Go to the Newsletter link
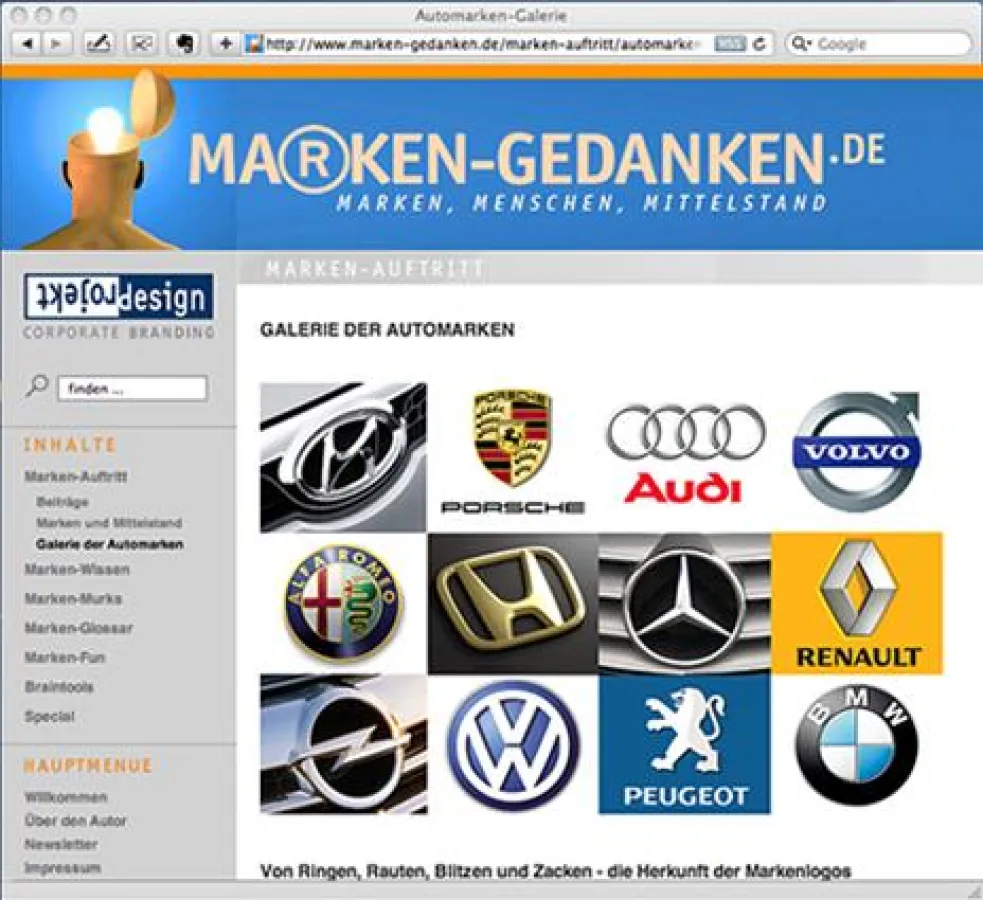 click(x=61, y=845)
